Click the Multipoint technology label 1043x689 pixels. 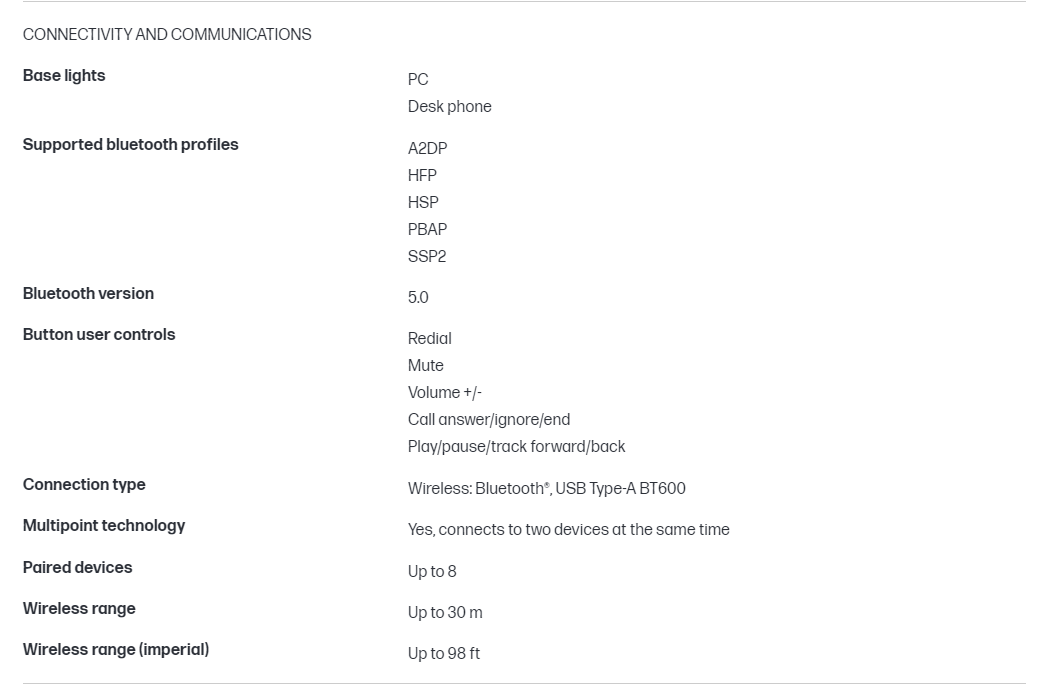[x=104, y=526]
